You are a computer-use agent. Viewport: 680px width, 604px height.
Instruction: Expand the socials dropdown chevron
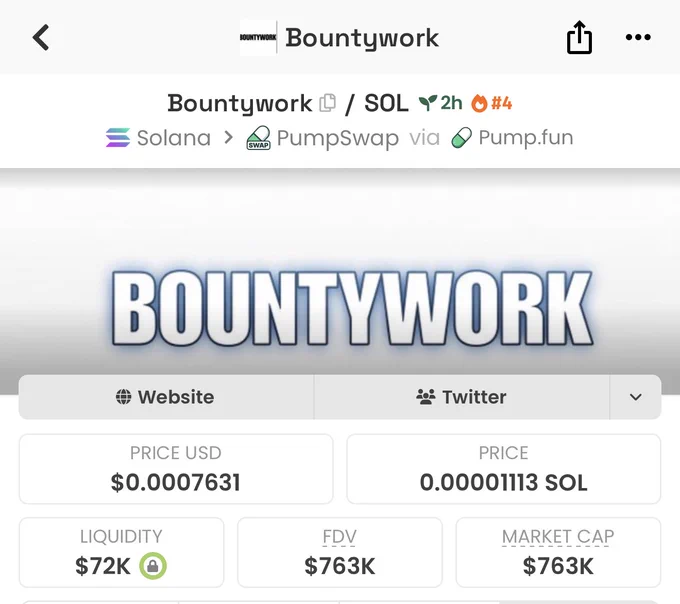[636, 397]
